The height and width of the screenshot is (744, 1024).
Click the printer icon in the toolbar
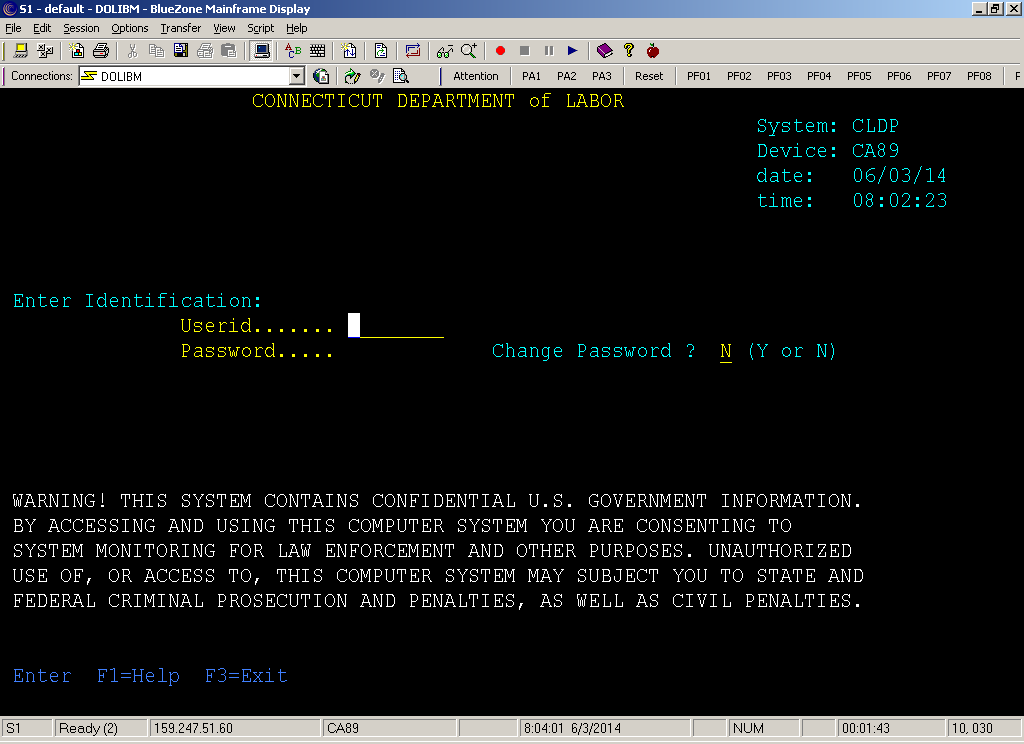tap(101, 50)
